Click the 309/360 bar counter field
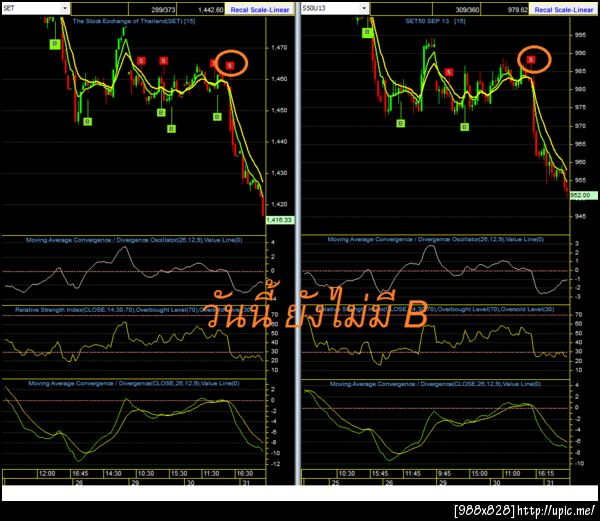Image resolution: width=600 pixels, height=521 pixels. [457, 10]
